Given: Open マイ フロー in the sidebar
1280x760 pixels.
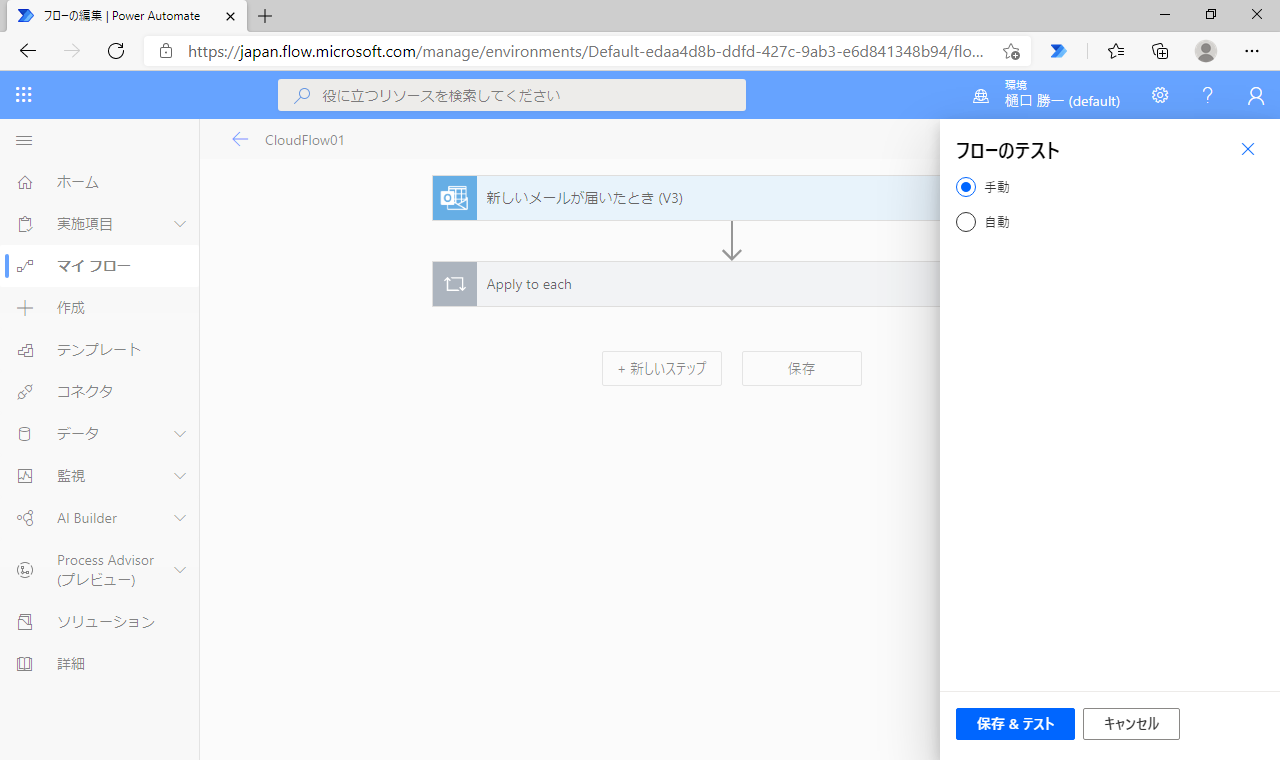Looking at the screenshot, I should (x=100, y=266).
